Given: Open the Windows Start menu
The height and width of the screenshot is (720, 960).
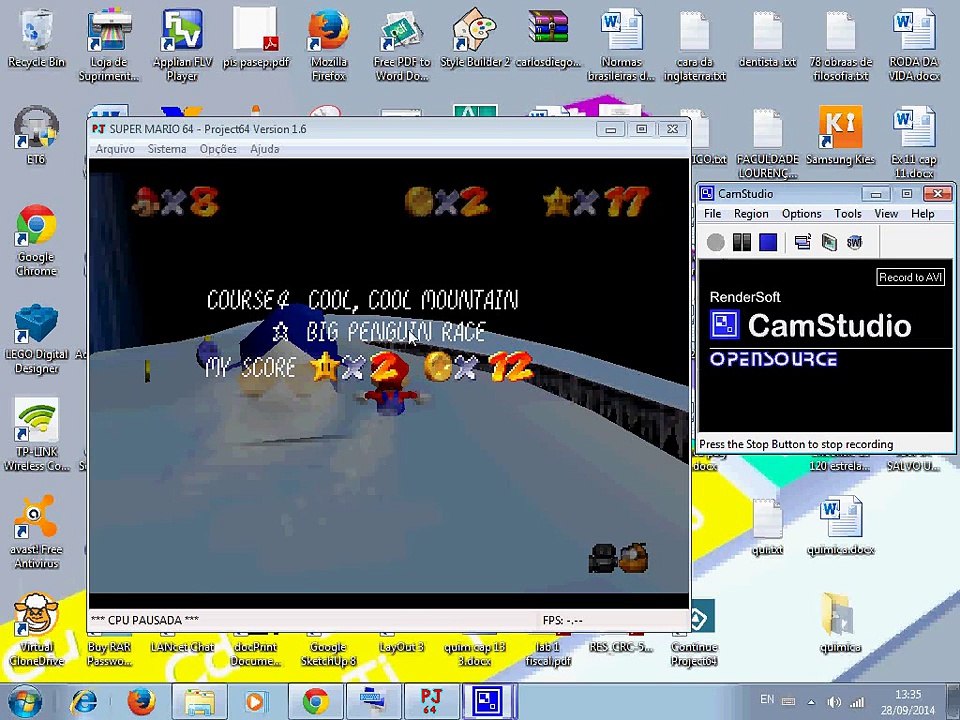Looking at the screenshot, I should [24, 702].
